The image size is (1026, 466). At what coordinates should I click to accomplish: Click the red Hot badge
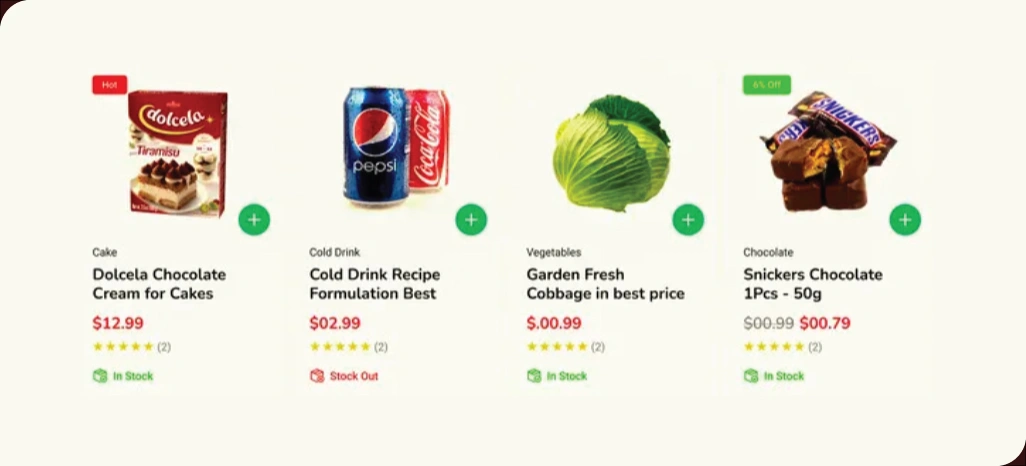point(109,84)
